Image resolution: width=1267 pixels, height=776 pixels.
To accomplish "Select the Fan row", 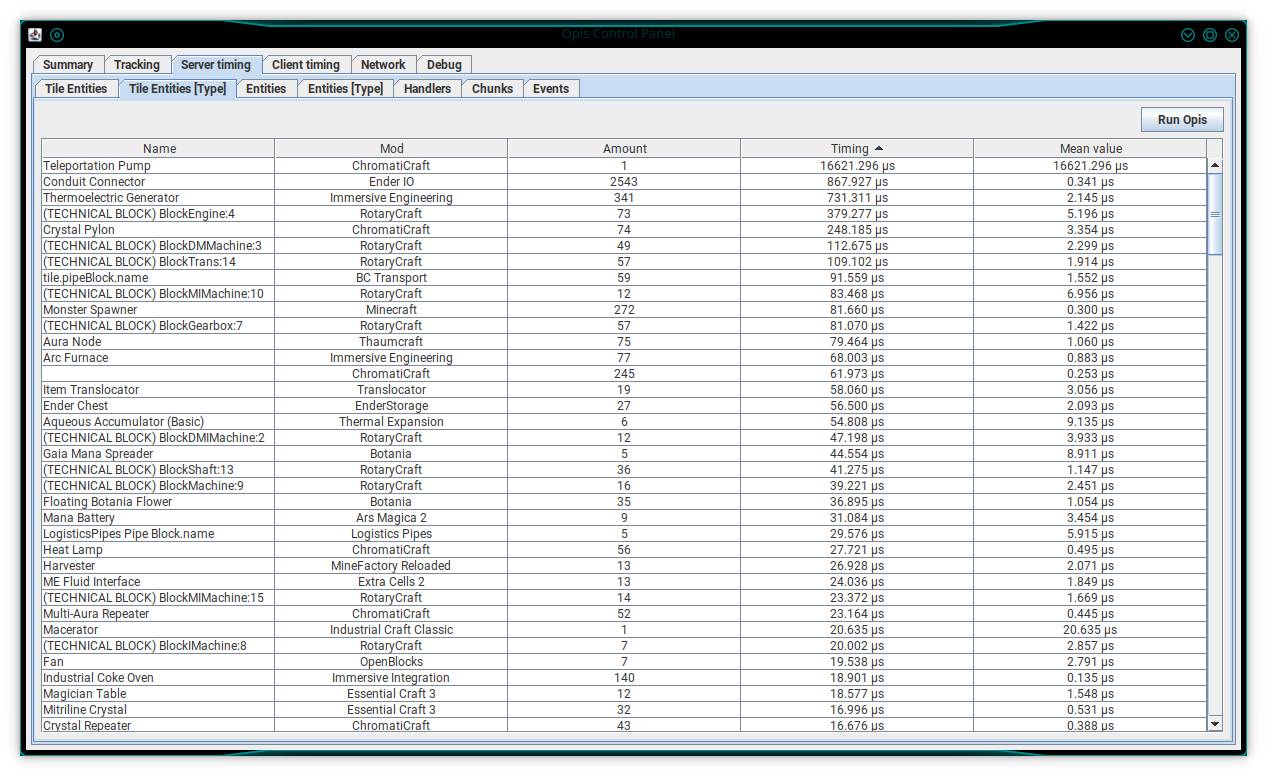I will (x=624, y=662).
